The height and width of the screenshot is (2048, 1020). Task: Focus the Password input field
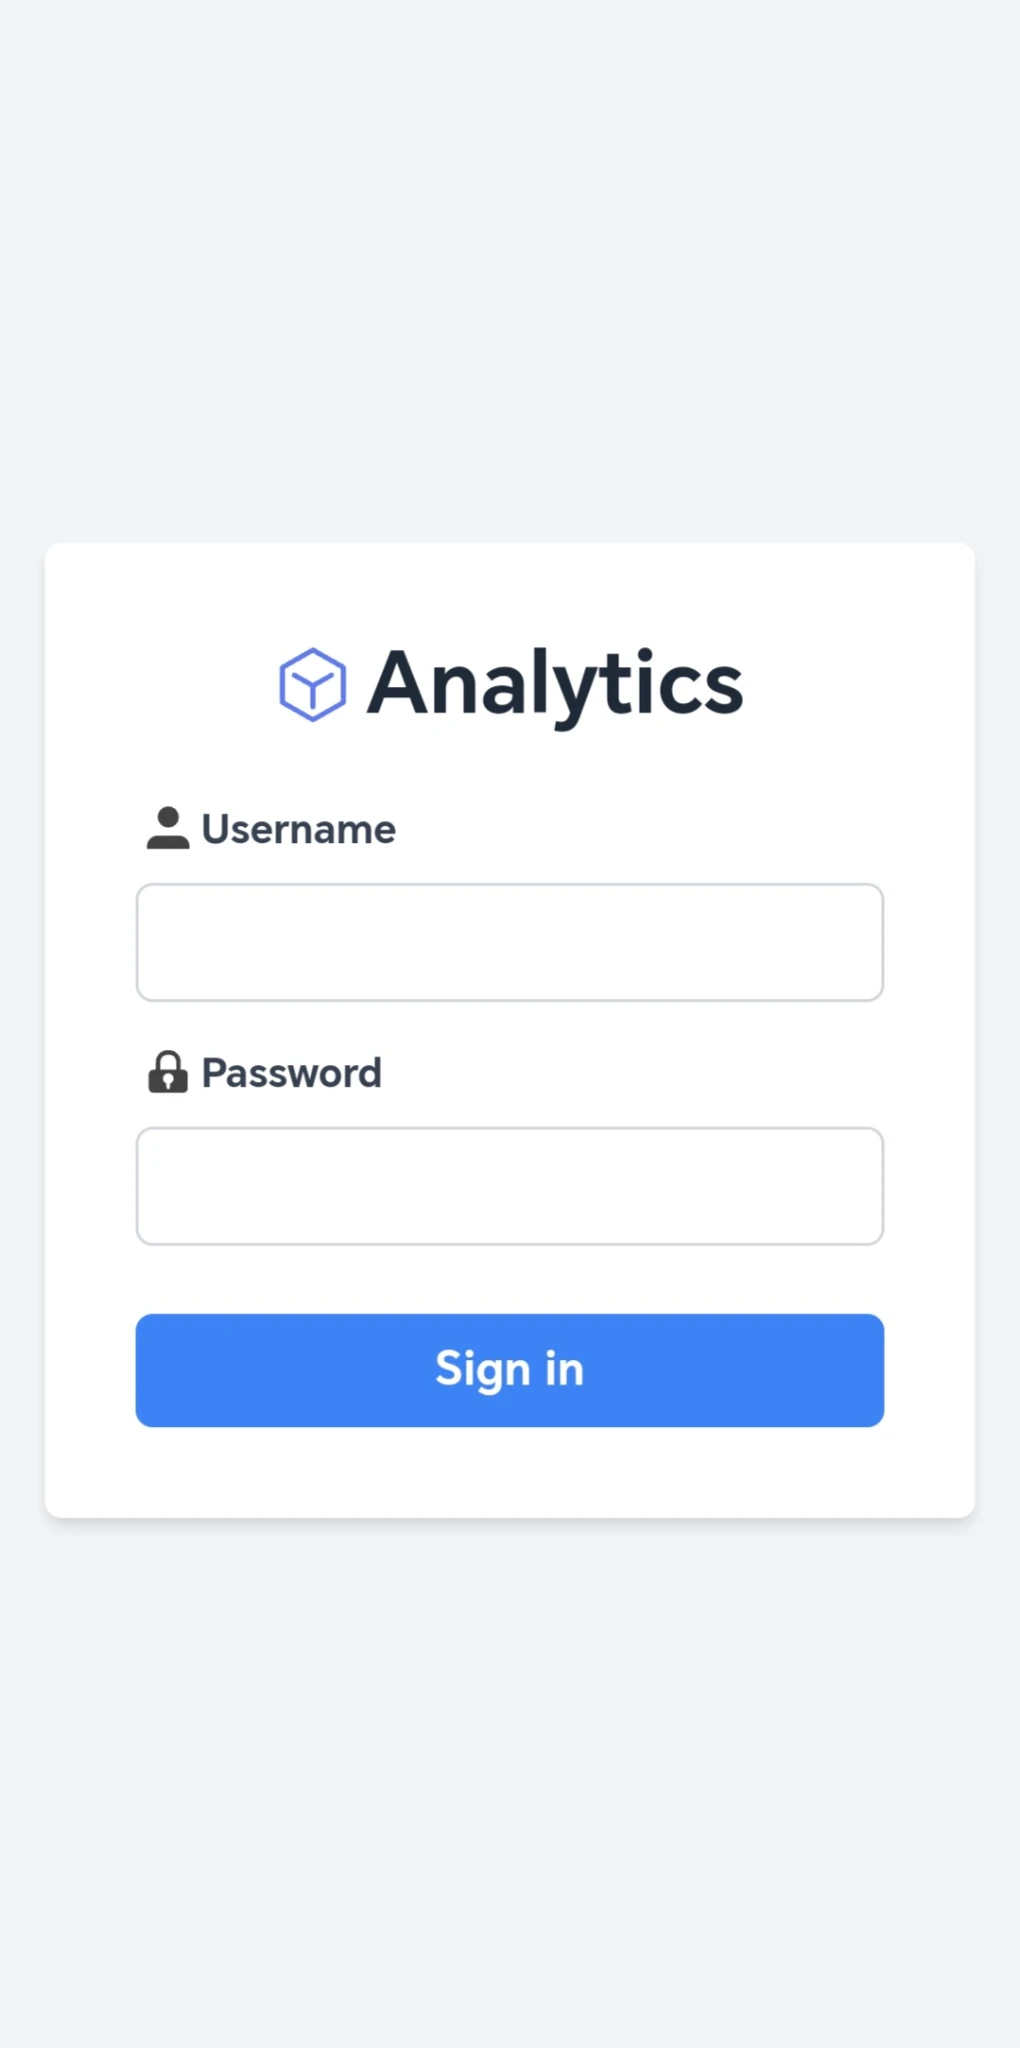coord(510,1186)
